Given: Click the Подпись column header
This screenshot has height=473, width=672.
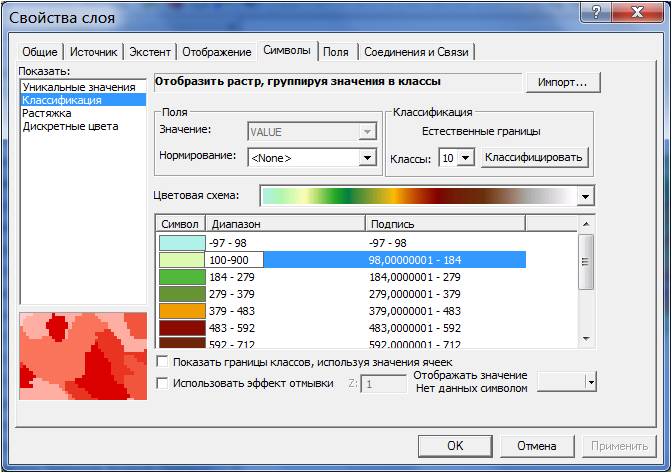Looking at the screenshot, I should point(445,224).
